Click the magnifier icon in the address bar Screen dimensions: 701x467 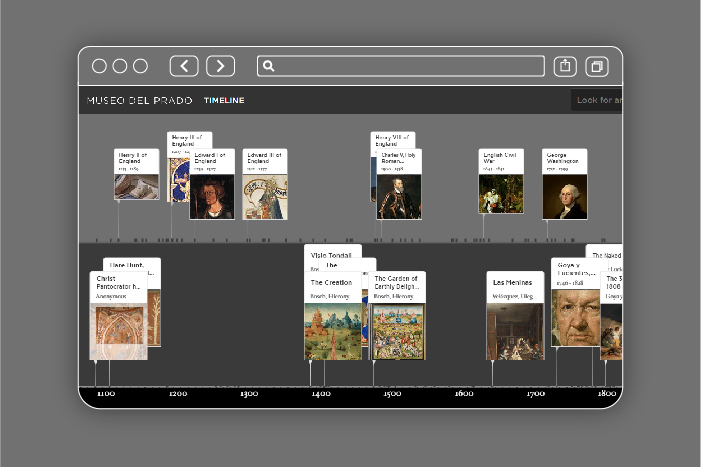pyautogui.click(x=268, y=66)
